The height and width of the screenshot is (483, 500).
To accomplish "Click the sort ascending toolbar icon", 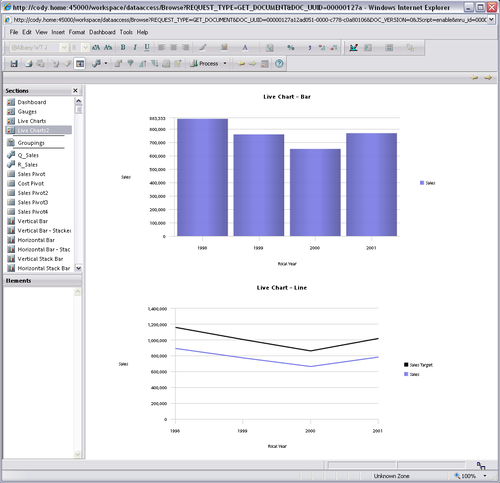I will 143,63.
